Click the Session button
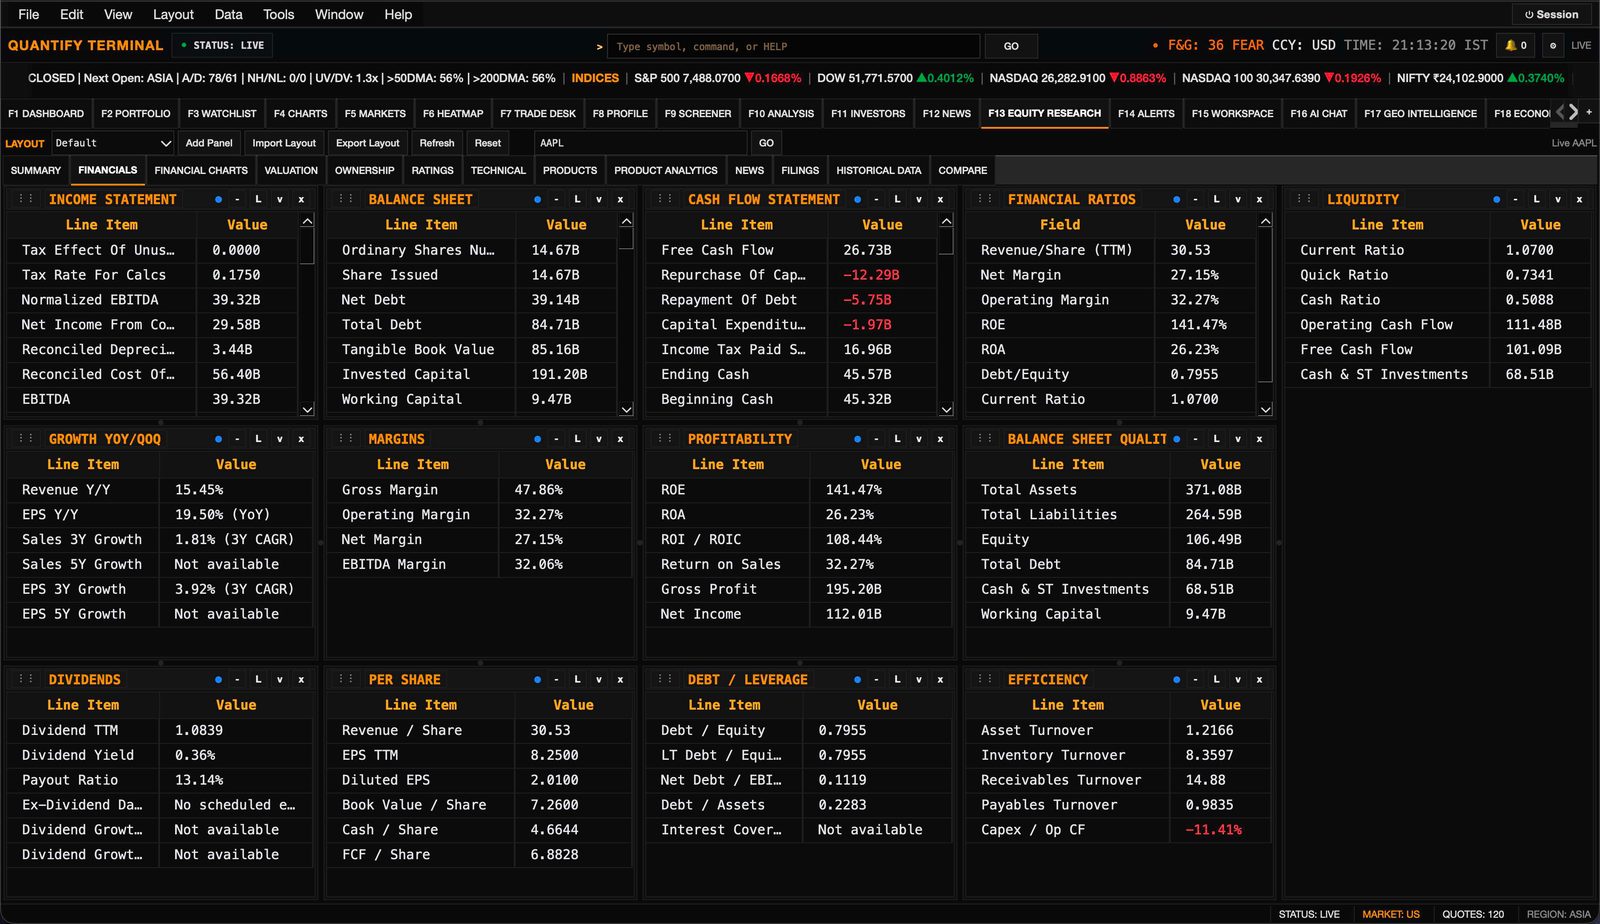1600x924 pixels. tap(1551, 14)
